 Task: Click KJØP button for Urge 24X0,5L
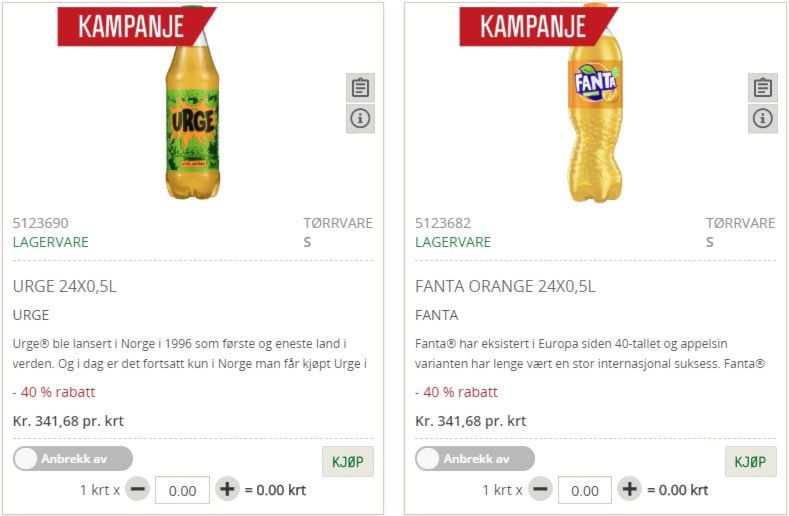pyautogui.click(x=348, y=462)
